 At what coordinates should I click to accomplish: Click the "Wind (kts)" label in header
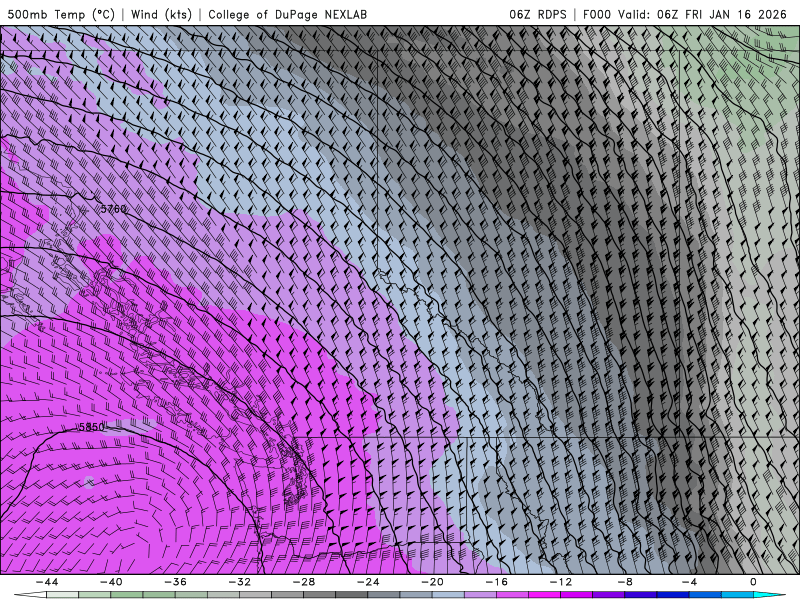(161, 14)
